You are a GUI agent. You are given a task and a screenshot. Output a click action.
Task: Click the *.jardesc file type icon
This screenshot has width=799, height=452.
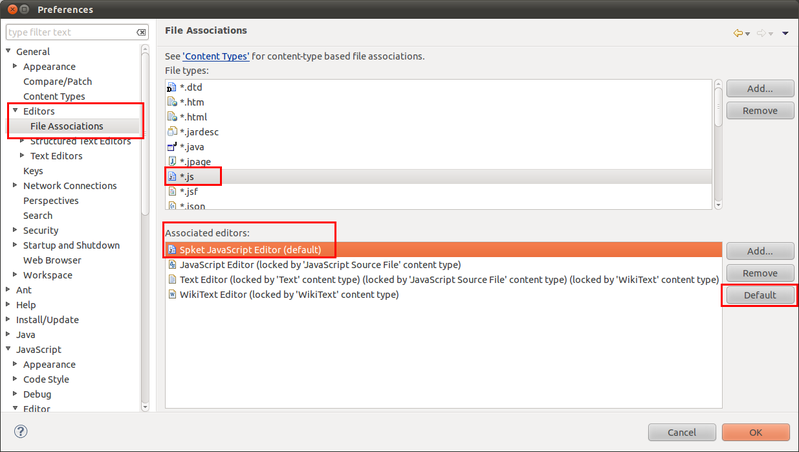tap(172, 132)
